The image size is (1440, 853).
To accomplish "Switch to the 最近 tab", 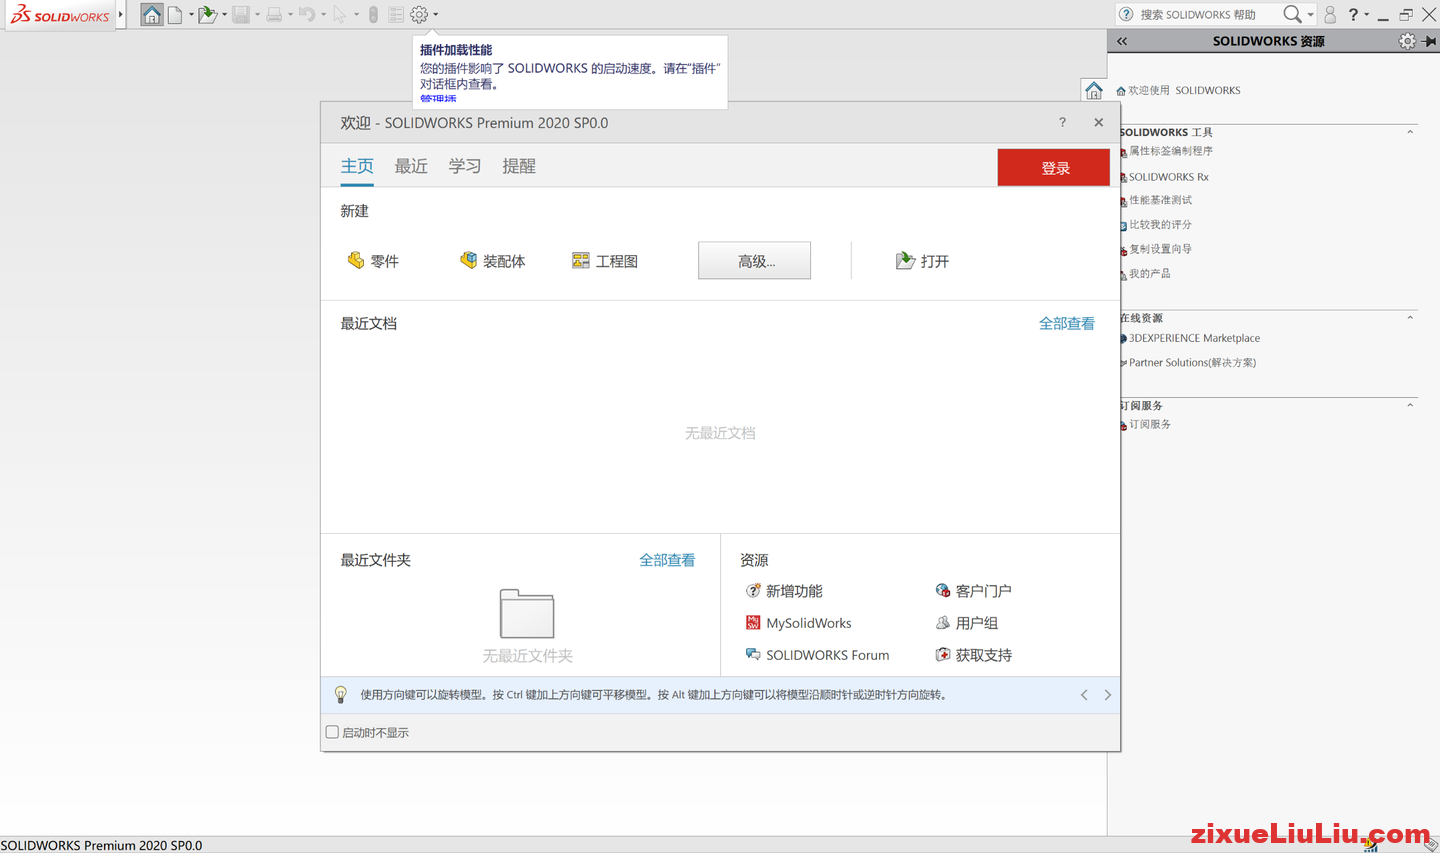I will (x=410, y=166).
